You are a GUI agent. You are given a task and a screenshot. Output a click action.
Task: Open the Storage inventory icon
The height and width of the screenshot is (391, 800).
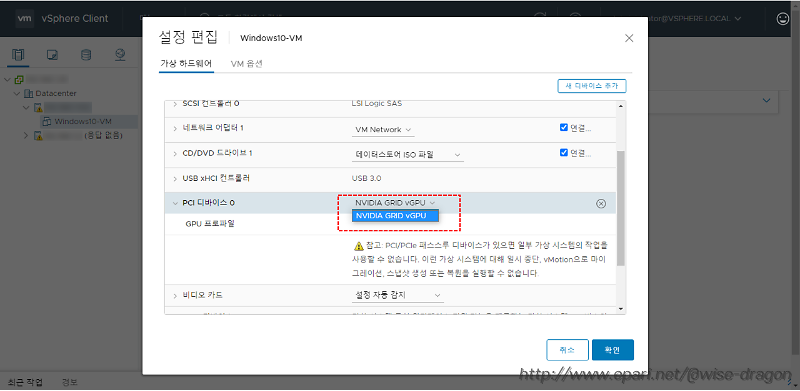(x=86, y=55)
